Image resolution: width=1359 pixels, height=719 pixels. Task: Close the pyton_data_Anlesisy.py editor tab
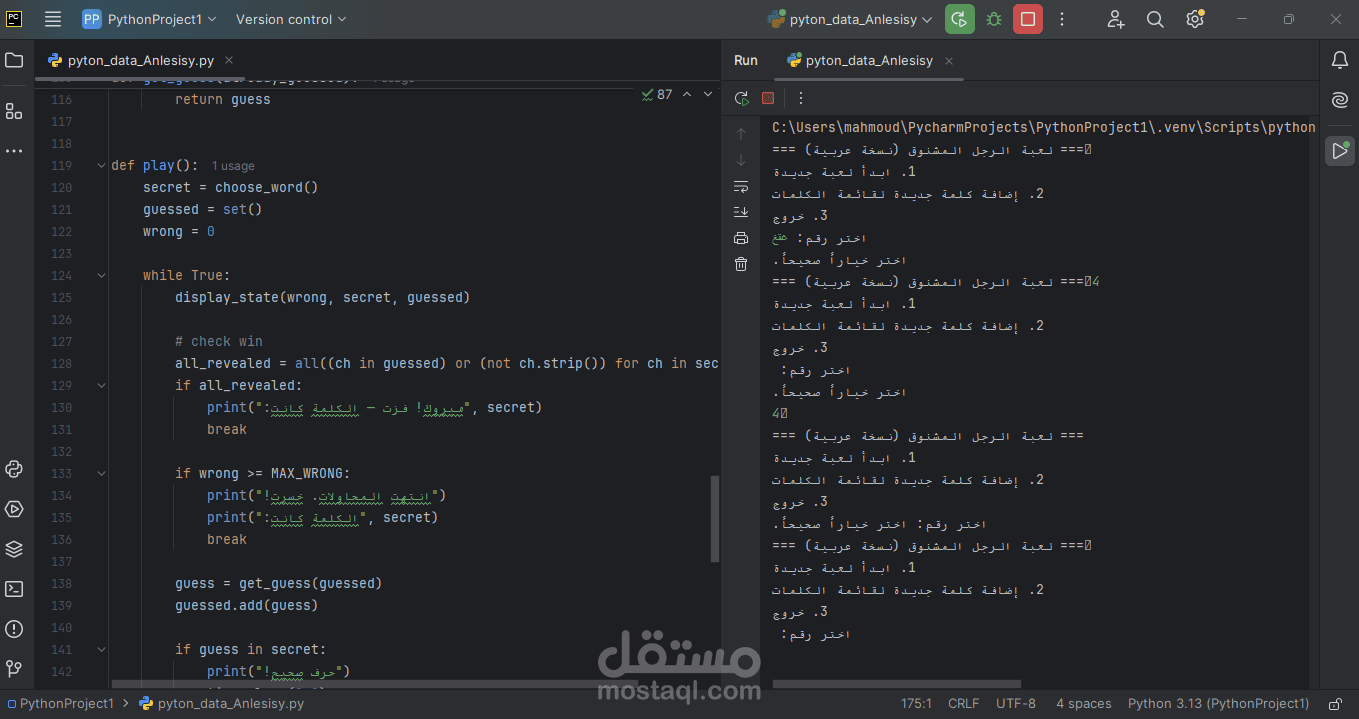pyautogui.click(x=228, y=60)
